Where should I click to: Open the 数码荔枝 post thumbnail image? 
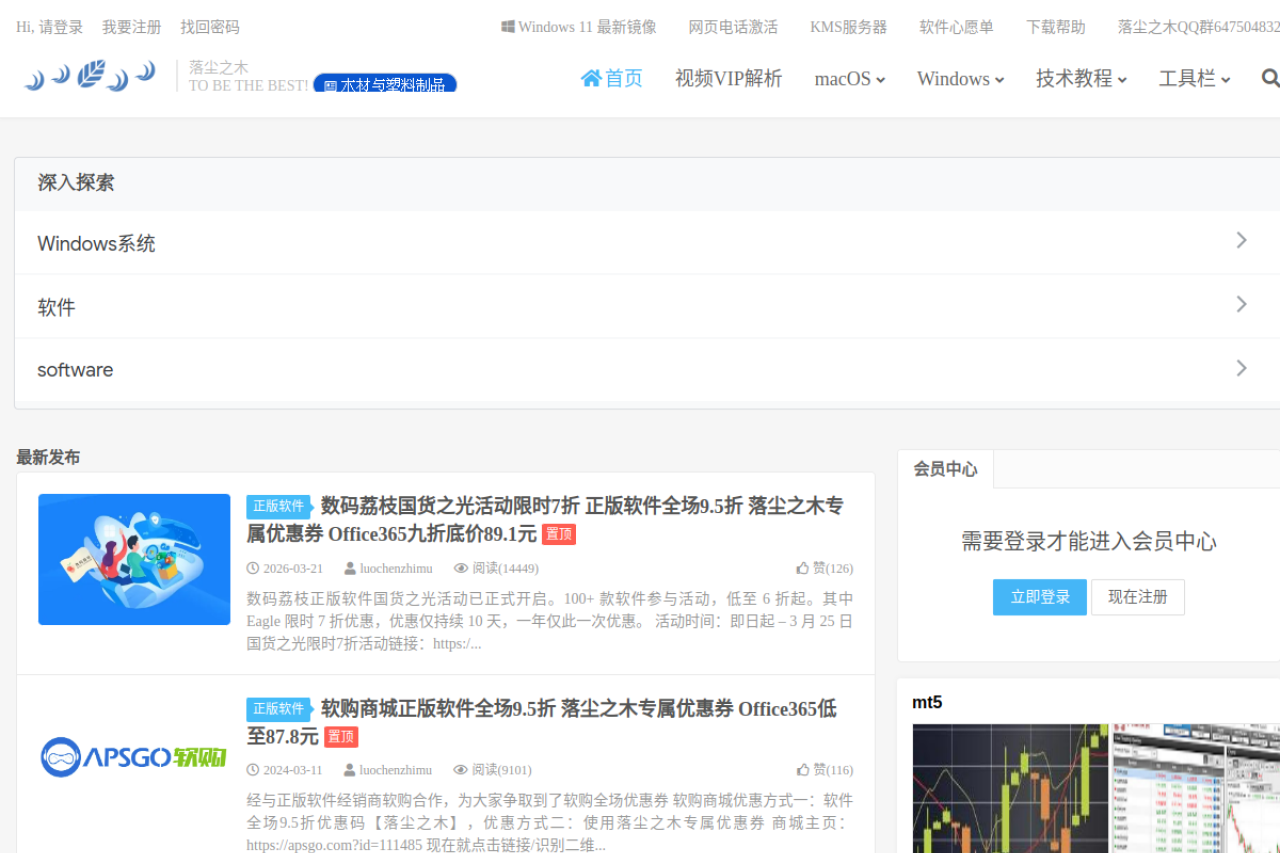[134, 559]
